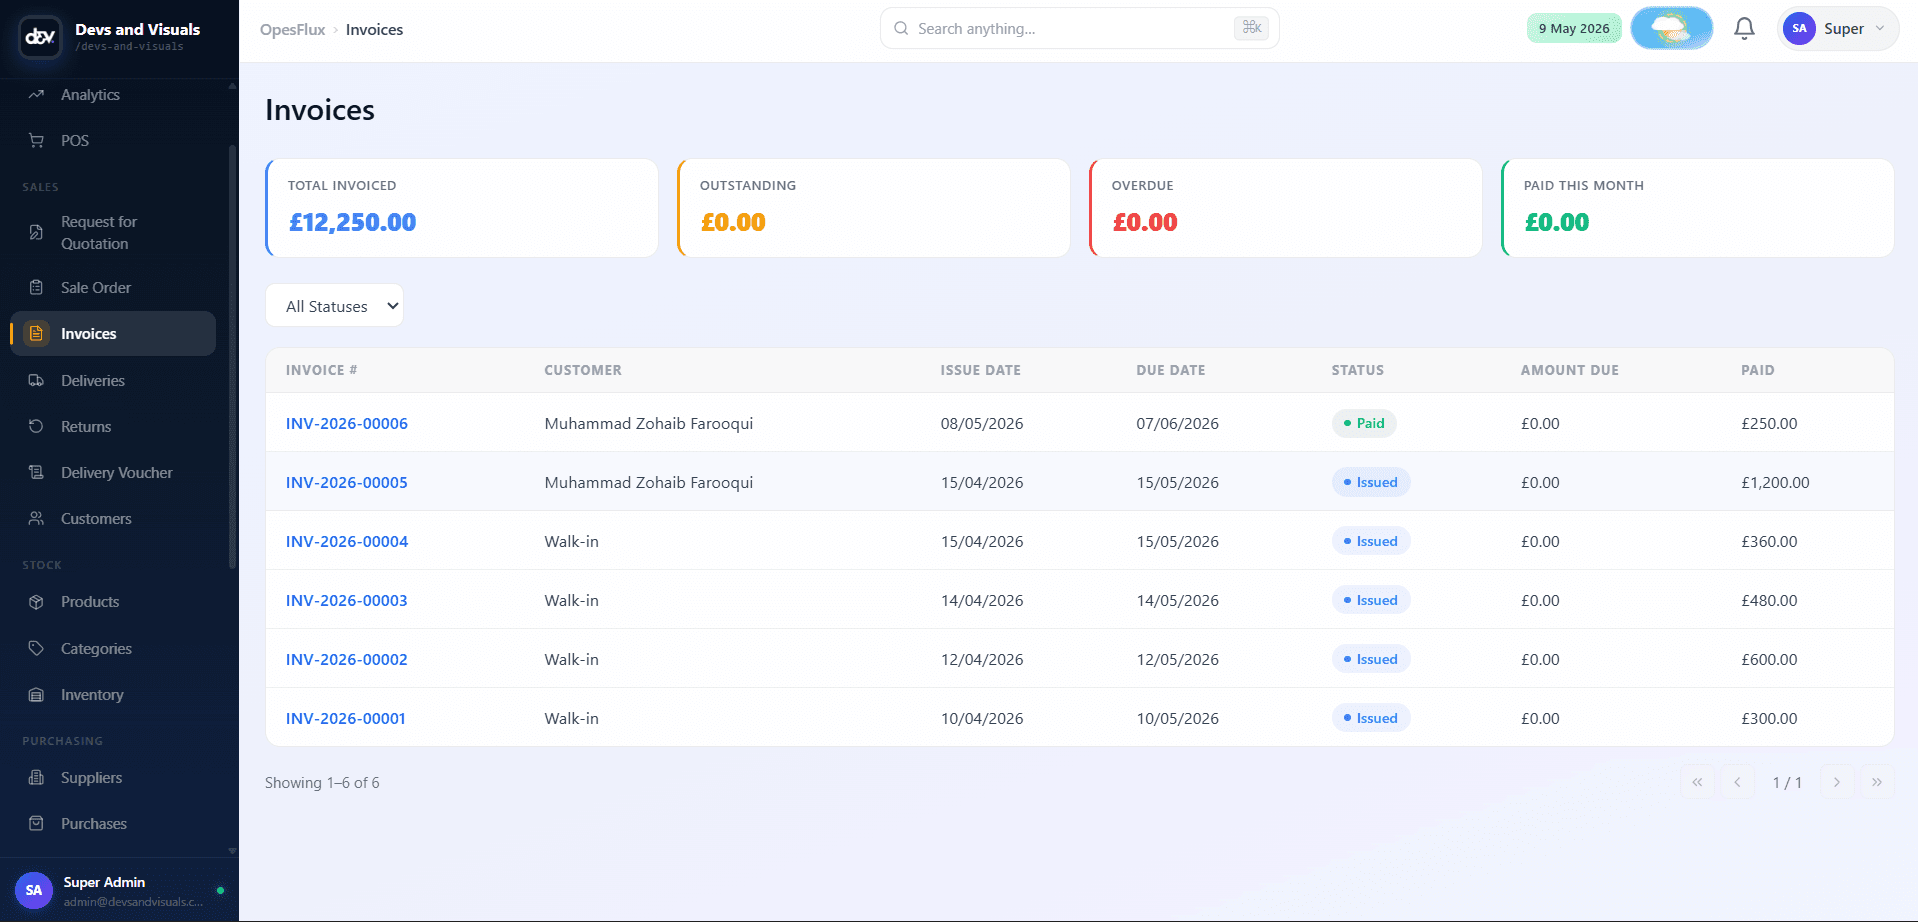The width and height of the screenshot is (1918, 922).
Task: Click the 9 May 2026 date badge
Action: [1574, 28]
